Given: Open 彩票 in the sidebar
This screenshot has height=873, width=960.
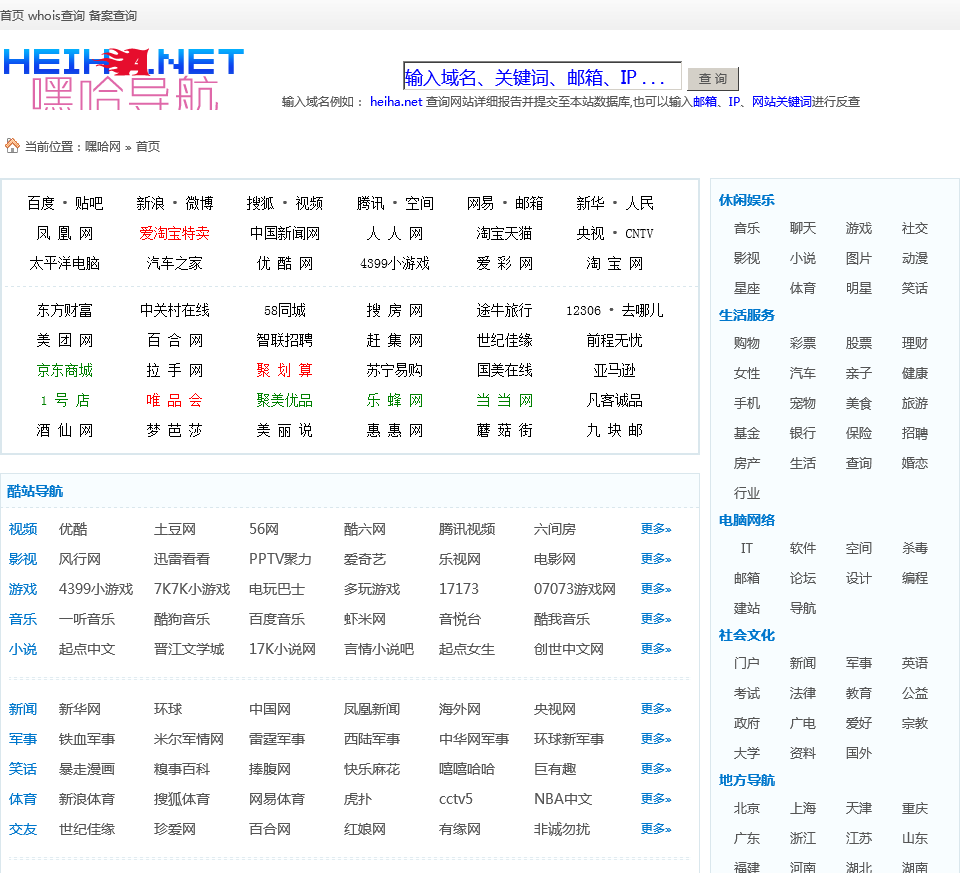Looking at the screenshot, I should pyautogui.click(x=803, y=343).
